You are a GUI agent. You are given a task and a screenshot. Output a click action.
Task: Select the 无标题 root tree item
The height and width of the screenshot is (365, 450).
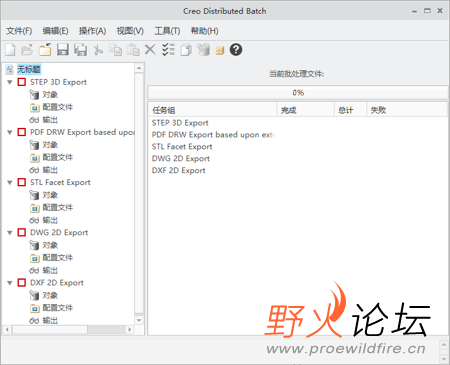point(29,69)
